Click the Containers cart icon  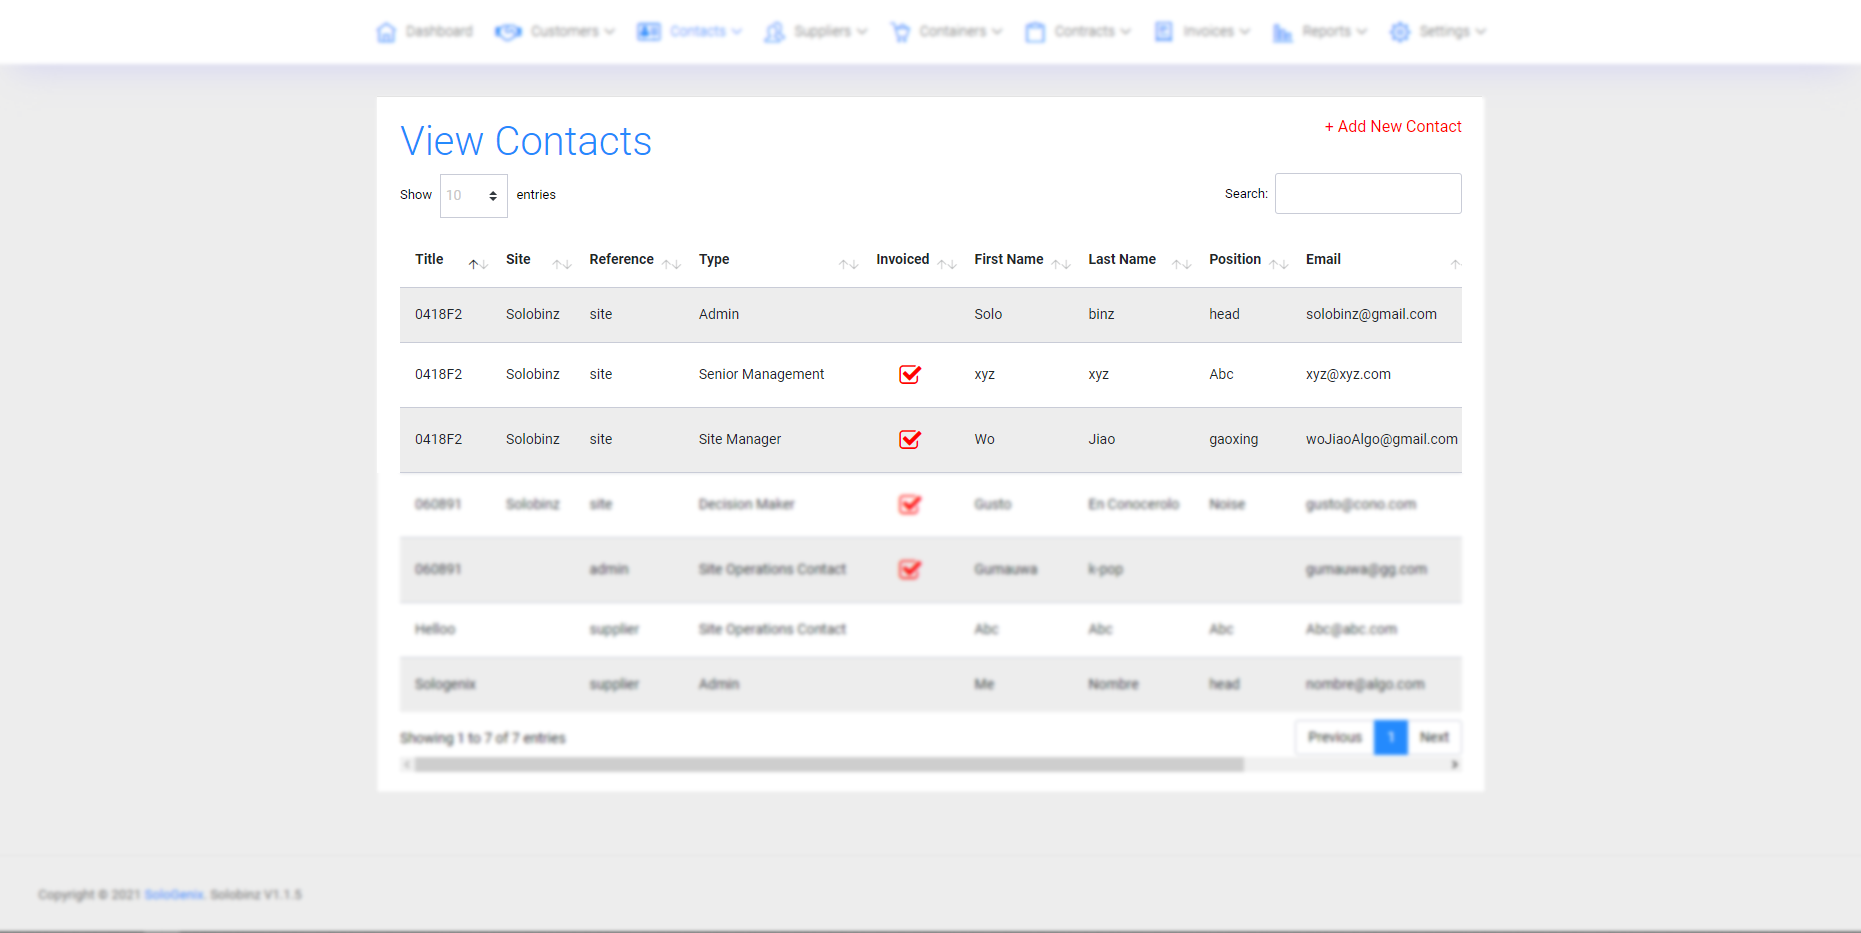tap(900, 32)
